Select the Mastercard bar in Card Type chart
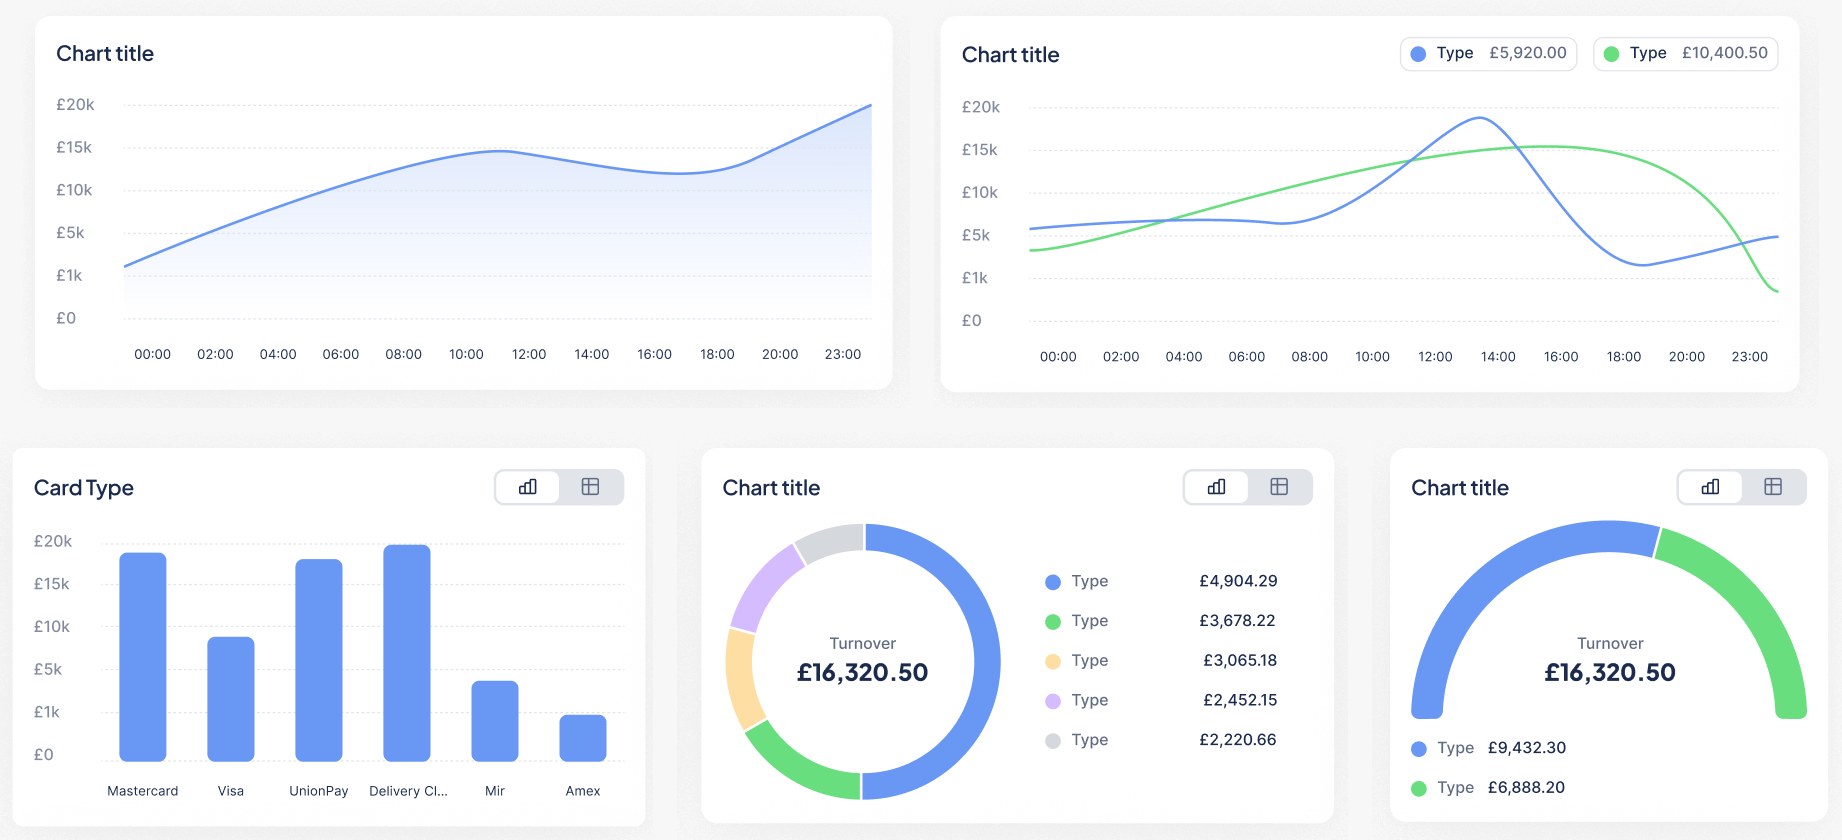The image size is (1842, 840). pos(143,657)
